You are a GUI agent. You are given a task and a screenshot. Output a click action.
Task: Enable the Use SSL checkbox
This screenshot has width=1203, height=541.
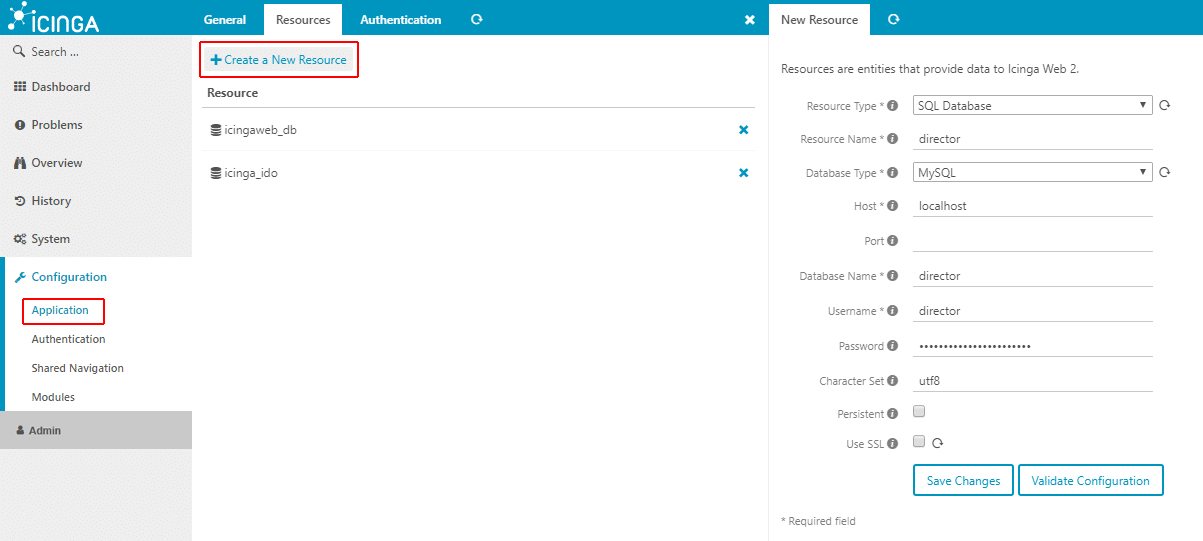pyautogui.click(x=919, y=442)
